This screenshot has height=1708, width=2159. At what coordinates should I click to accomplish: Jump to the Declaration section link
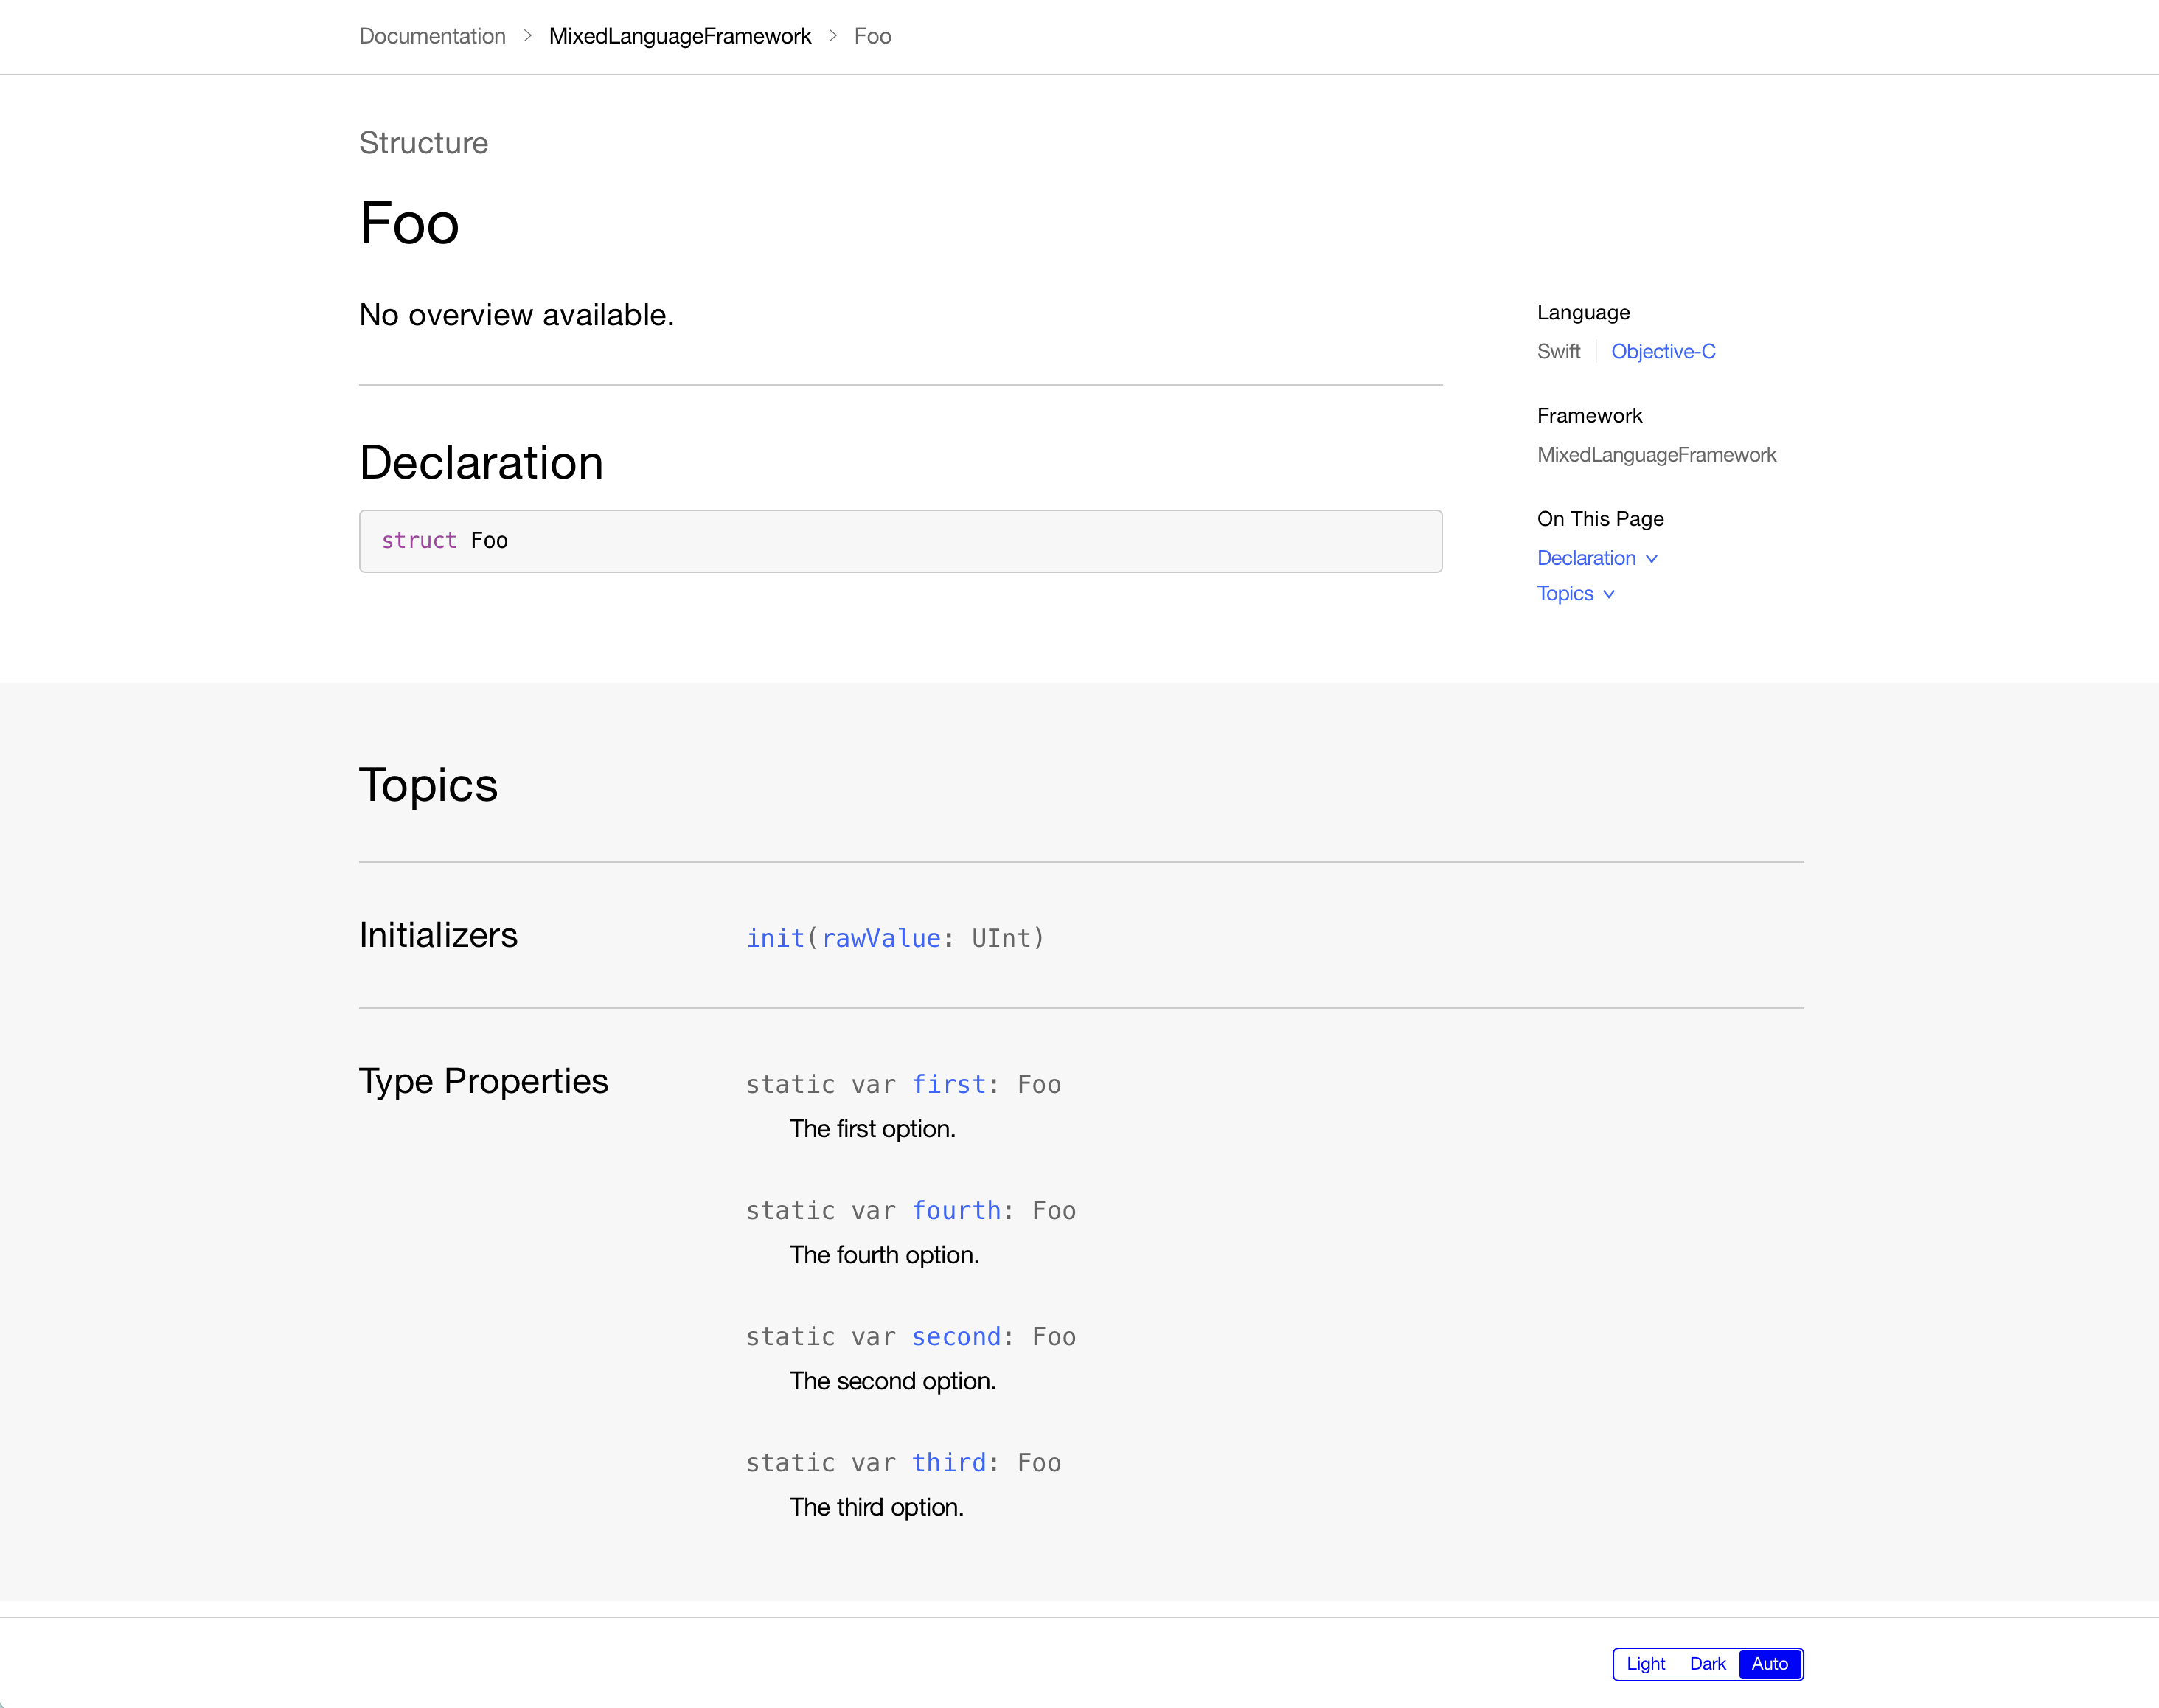click(1585, 558)
